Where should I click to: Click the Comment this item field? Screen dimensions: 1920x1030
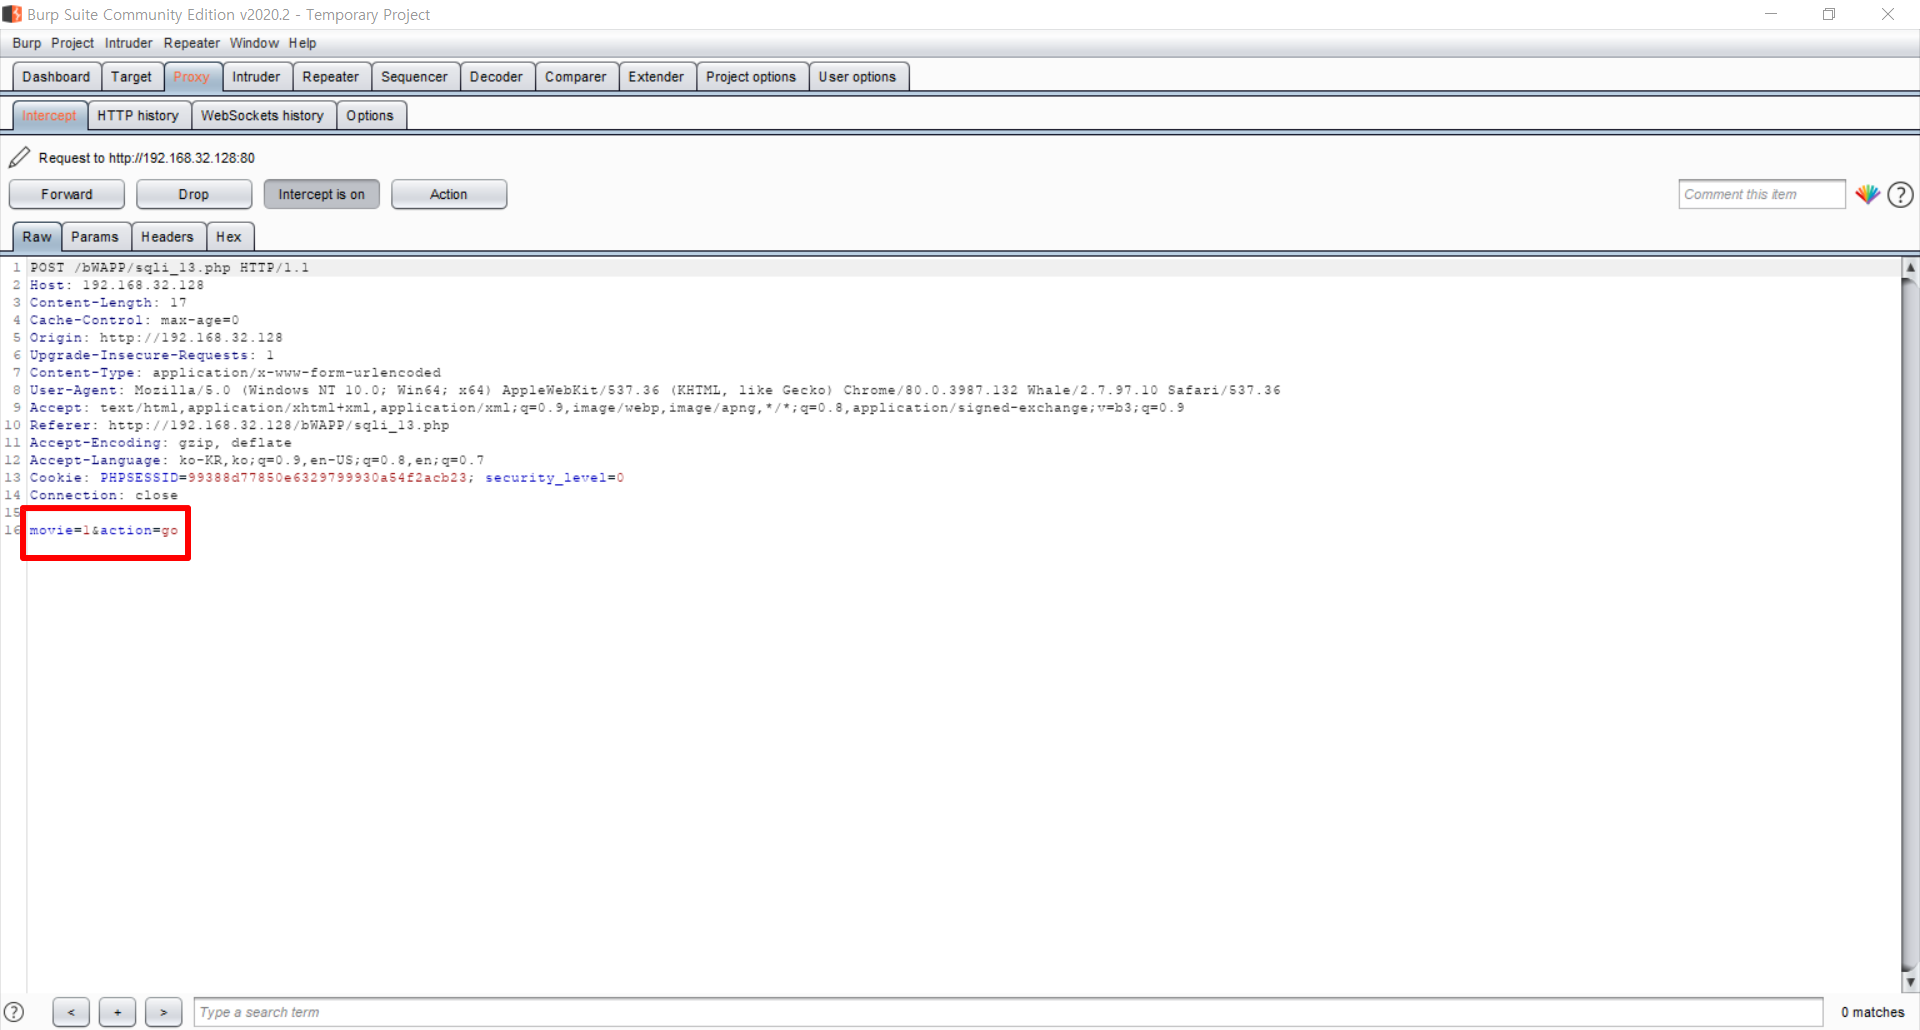click(1761, 194)
